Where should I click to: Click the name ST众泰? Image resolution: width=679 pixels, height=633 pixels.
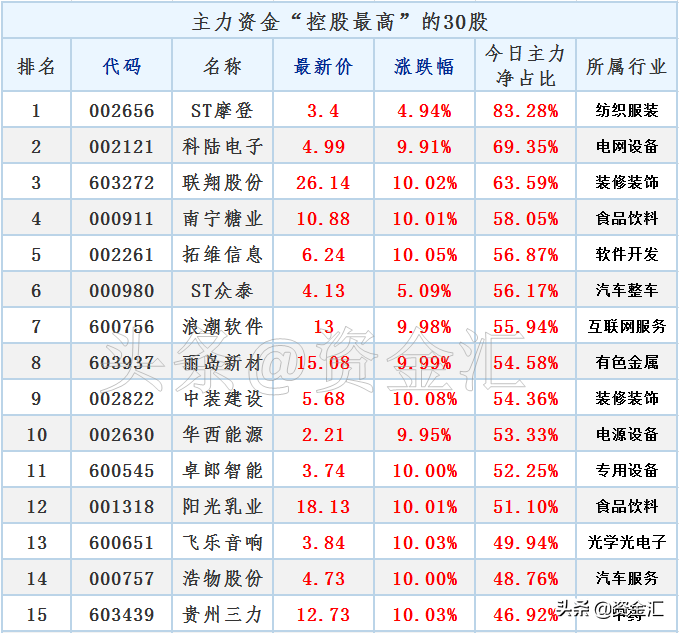[x=222, y=291]
